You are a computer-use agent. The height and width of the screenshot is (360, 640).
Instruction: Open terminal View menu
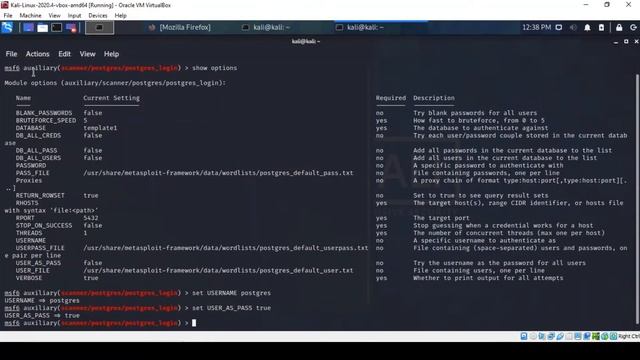87,54
